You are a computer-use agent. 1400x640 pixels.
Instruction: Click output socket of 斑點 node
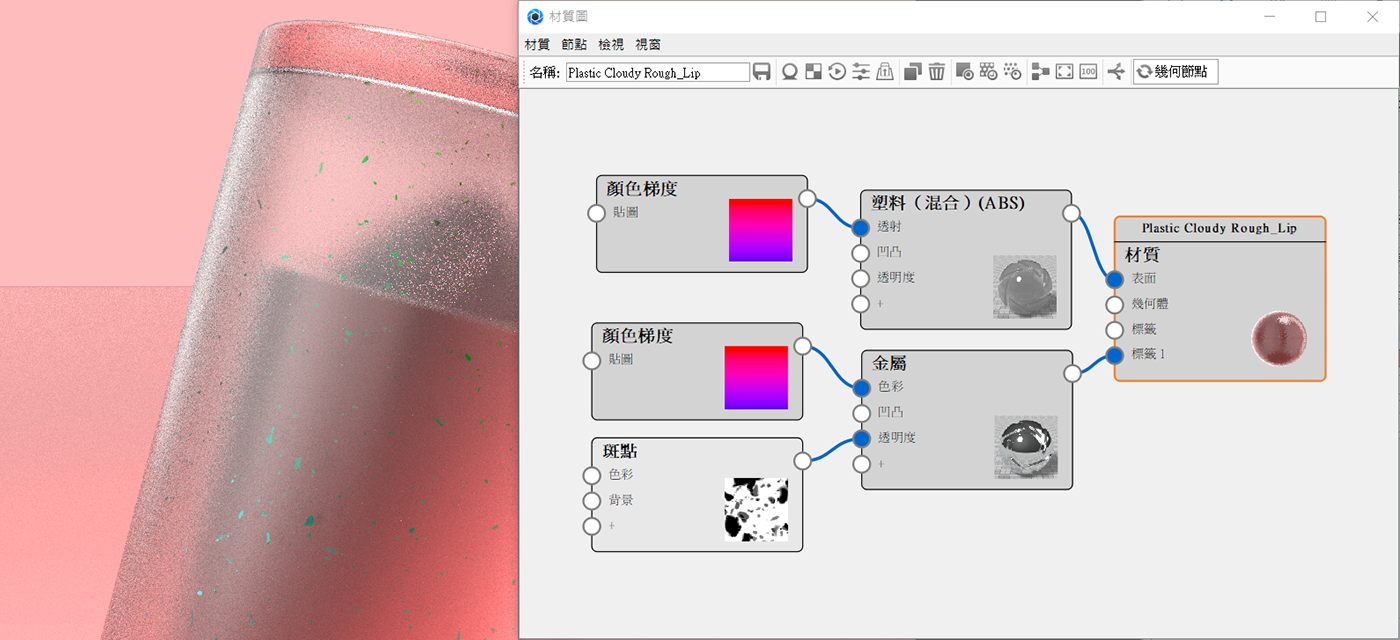point(802,461)
